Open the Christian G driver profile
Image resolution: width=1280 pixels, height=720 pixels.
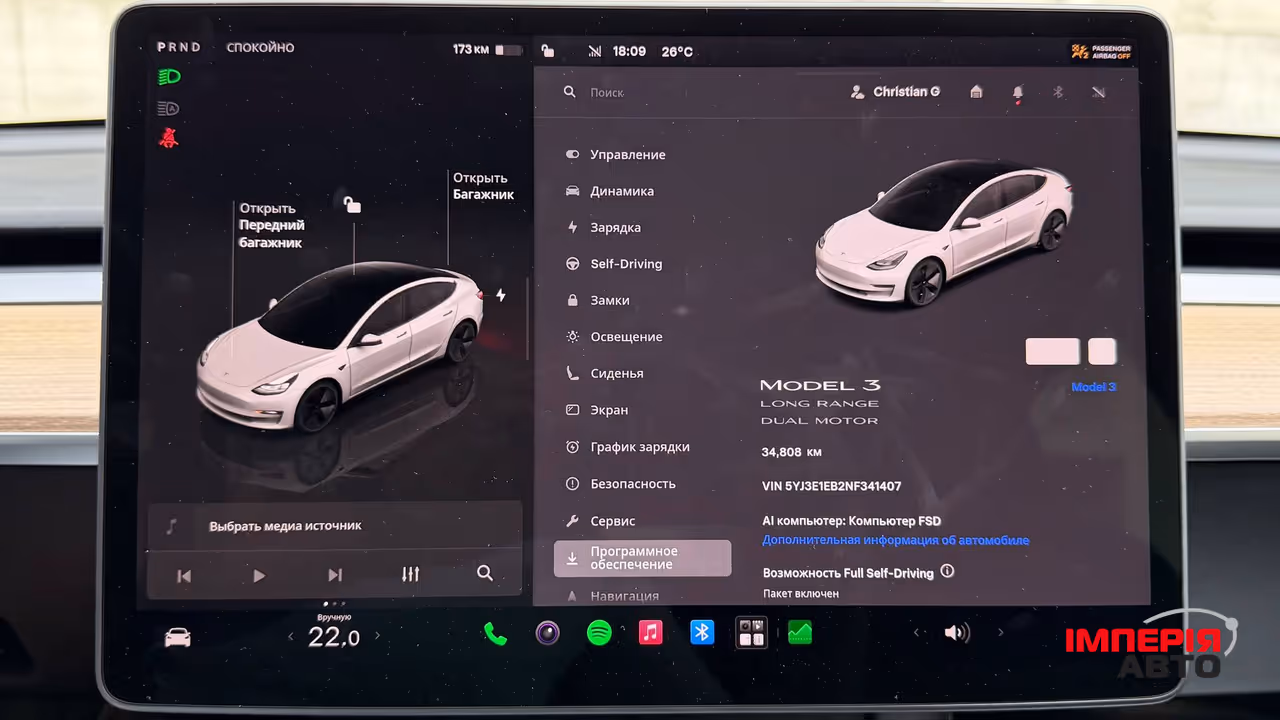pyautogui.click(x=895, y=92)
